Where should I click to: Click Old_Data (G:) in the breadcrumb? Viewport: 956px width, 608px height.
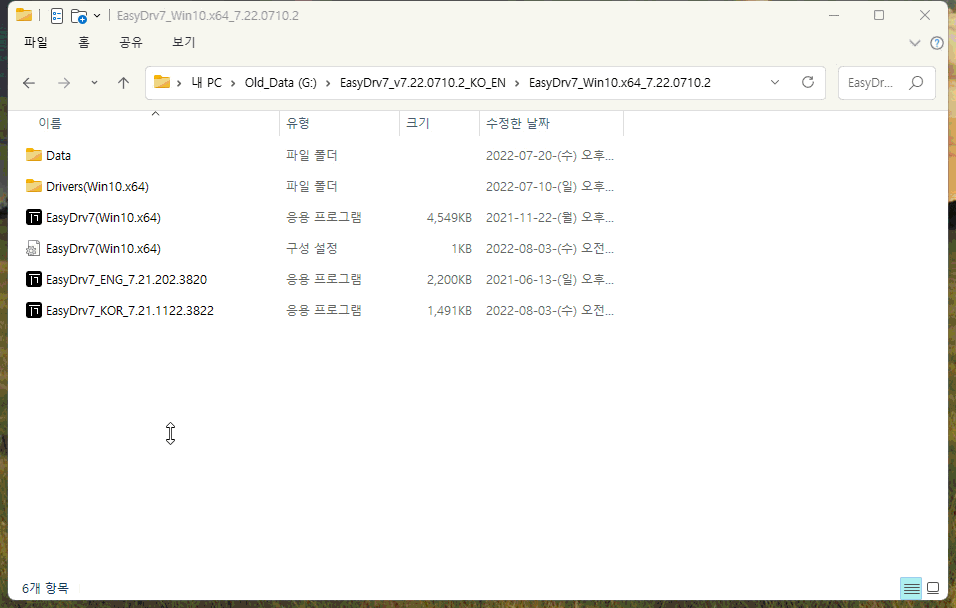tap(281, 82)
